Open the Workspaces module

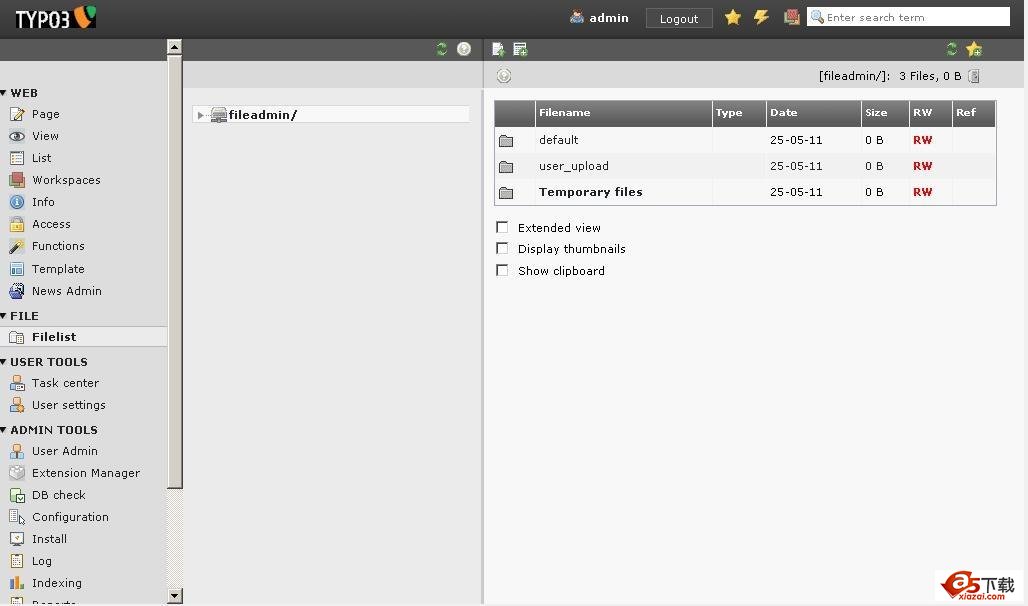pyautogui.click(x=66, y=180)
